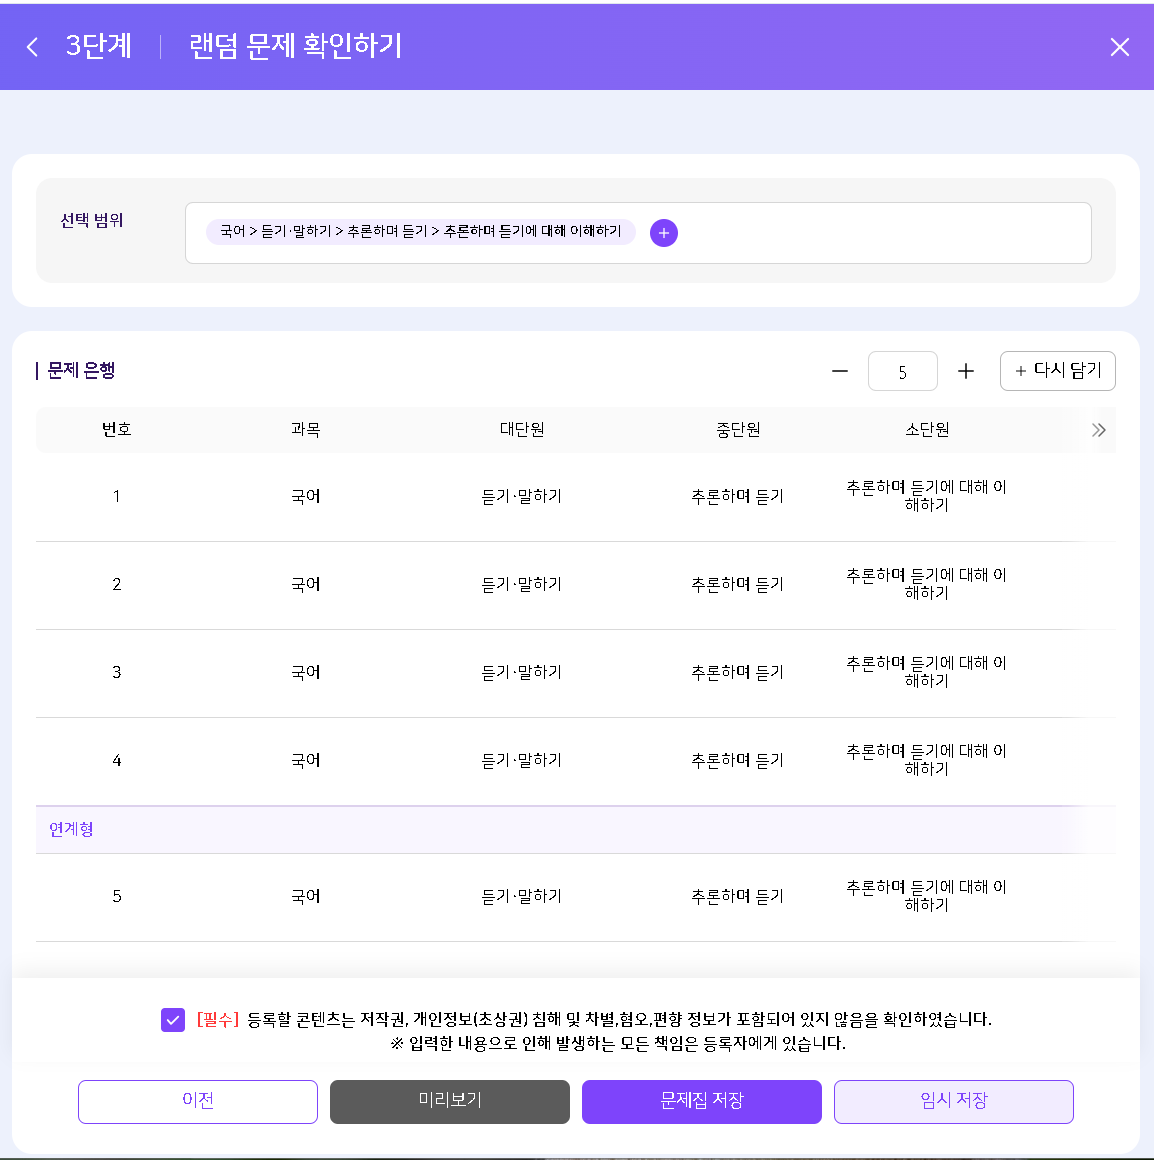This screenshot has height=1160, width=1154.
Task: Decrease question count with minus icon
Action: point(840,371)
